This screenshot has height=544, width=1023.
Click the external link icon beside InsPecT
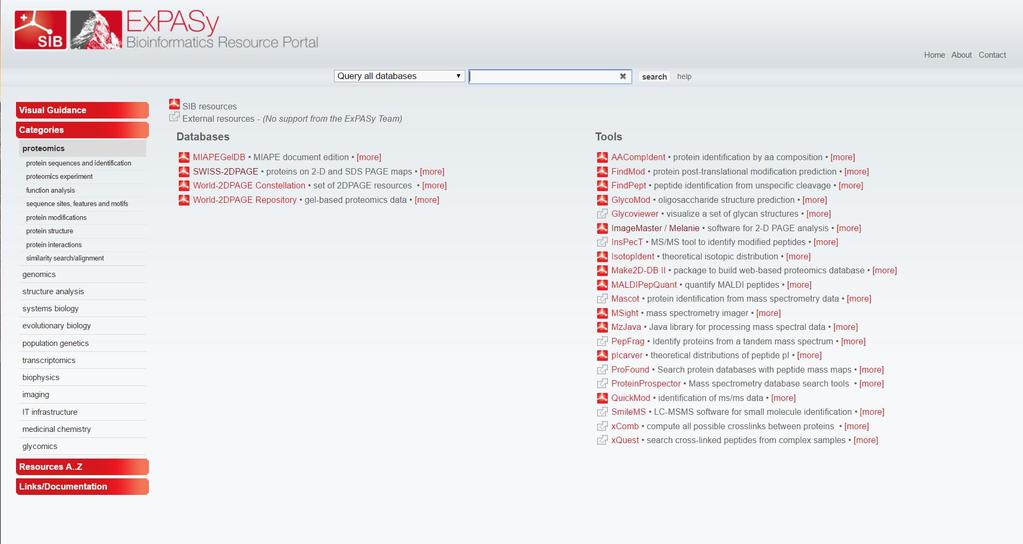602,242
